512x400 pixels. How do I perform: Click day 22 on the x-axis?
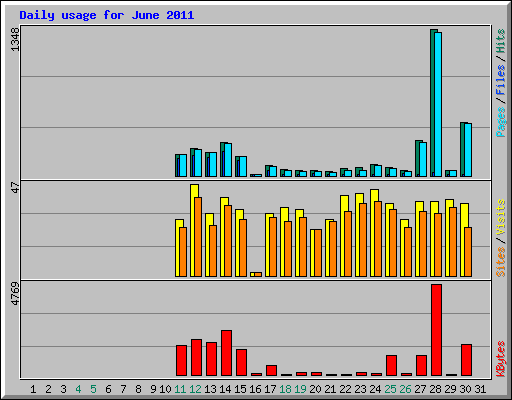(x=345, y=389)
